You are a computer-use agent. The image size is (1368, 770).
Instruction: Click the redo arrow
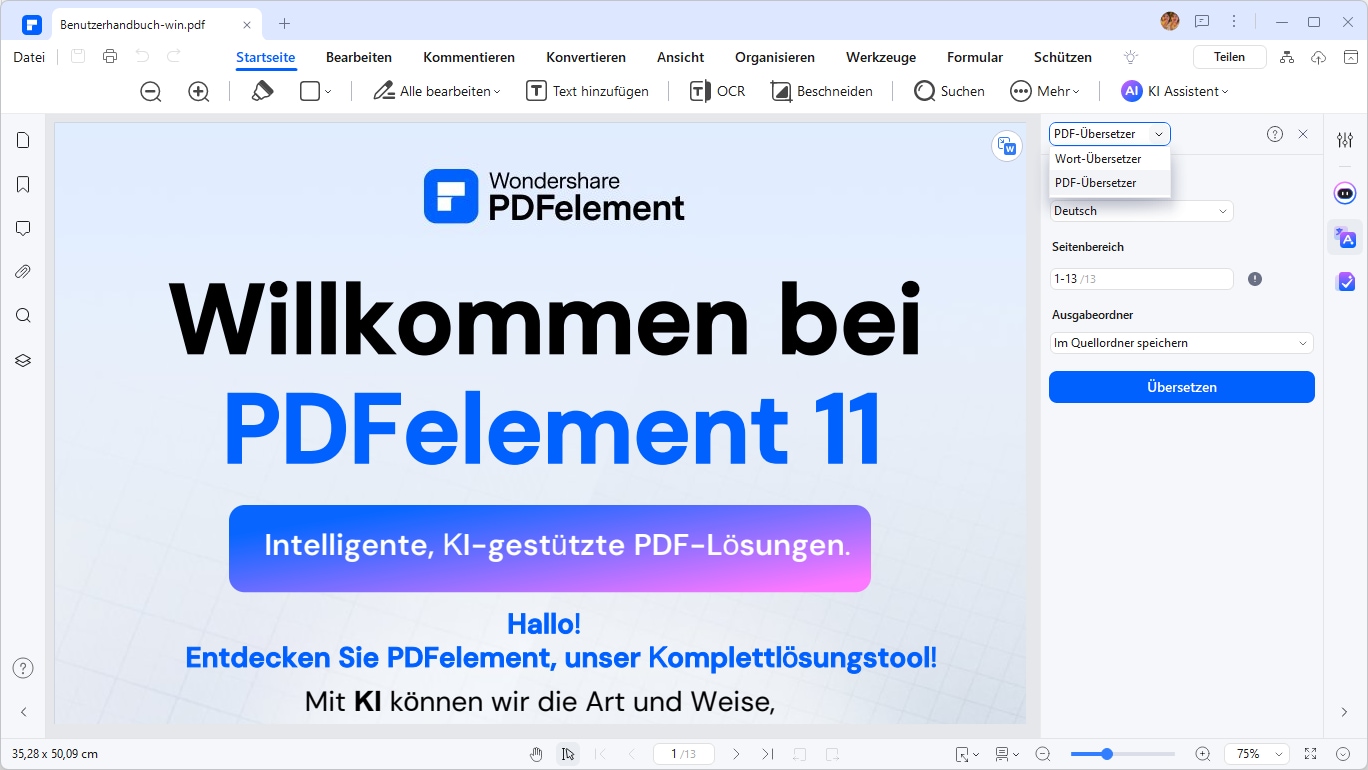(174, 57)
